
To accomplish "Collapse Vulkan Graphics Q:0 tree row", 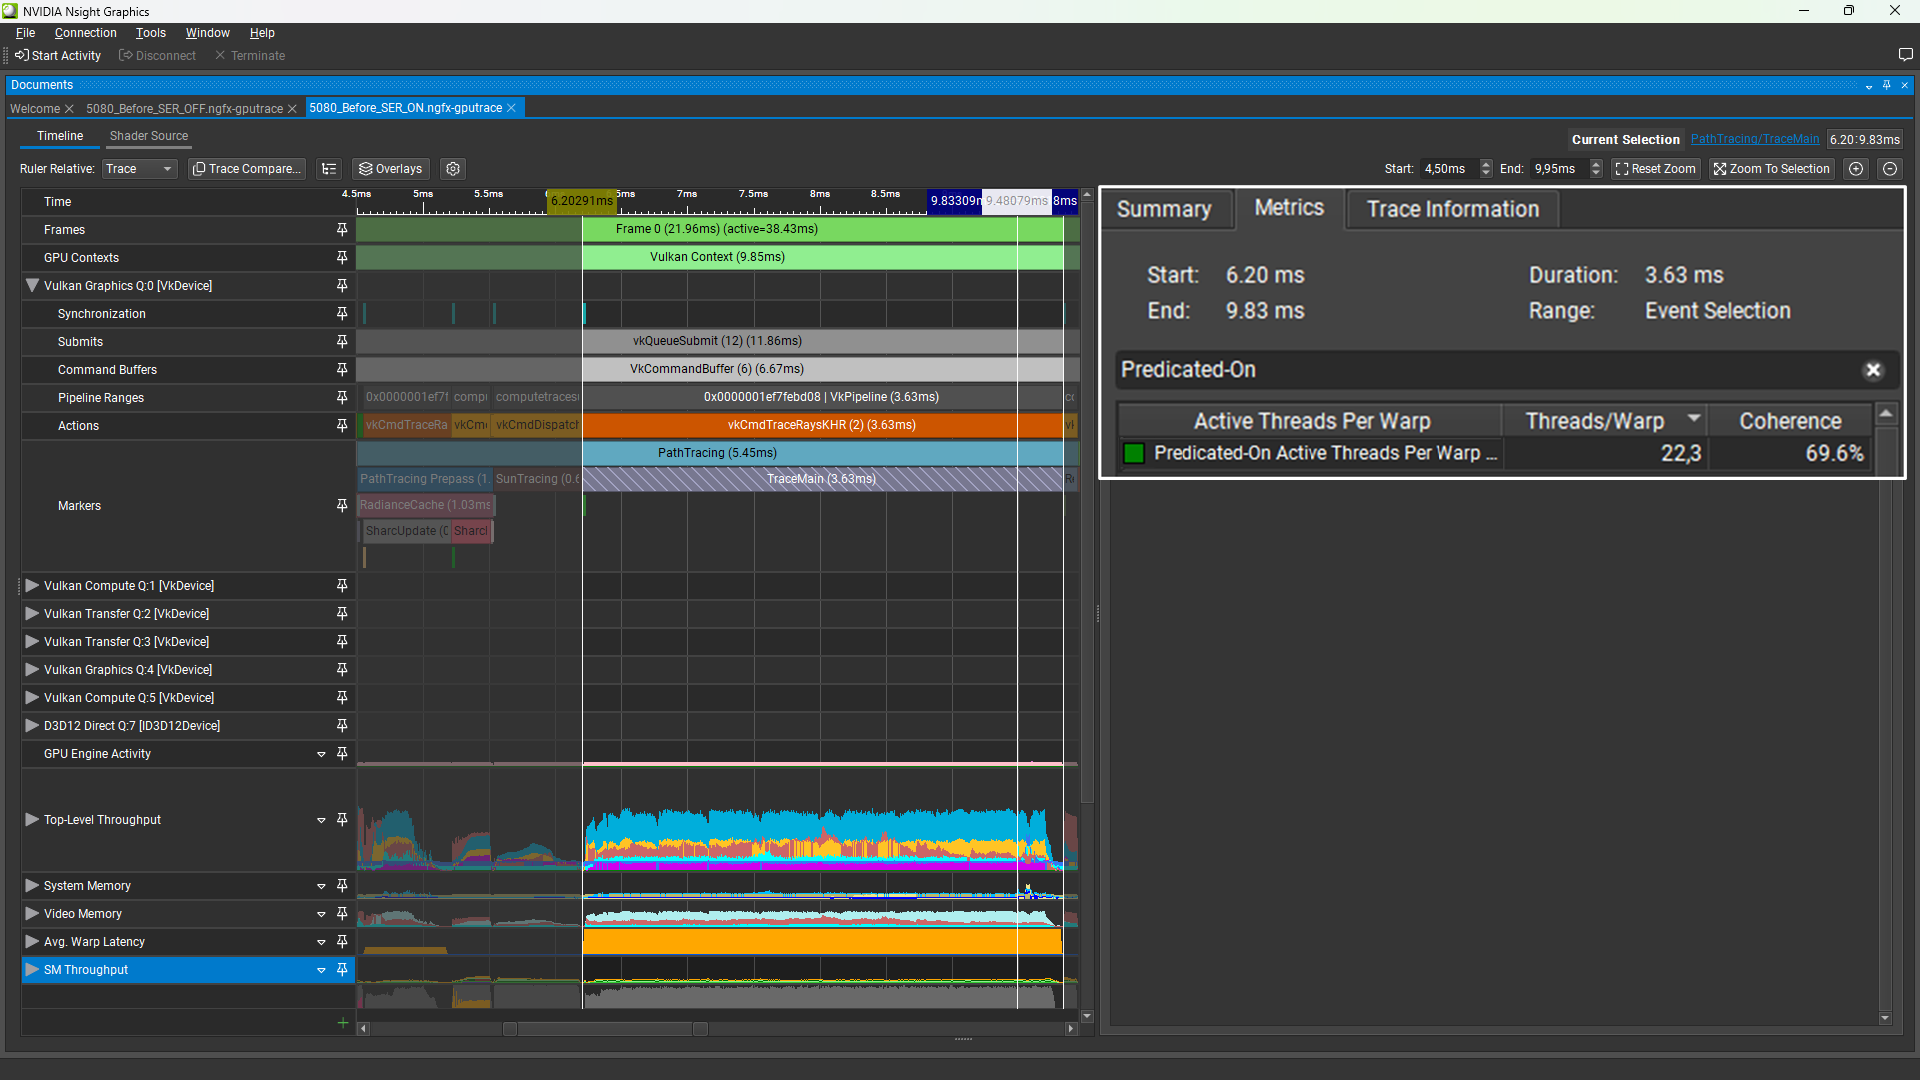I will (x=32, y=286).
